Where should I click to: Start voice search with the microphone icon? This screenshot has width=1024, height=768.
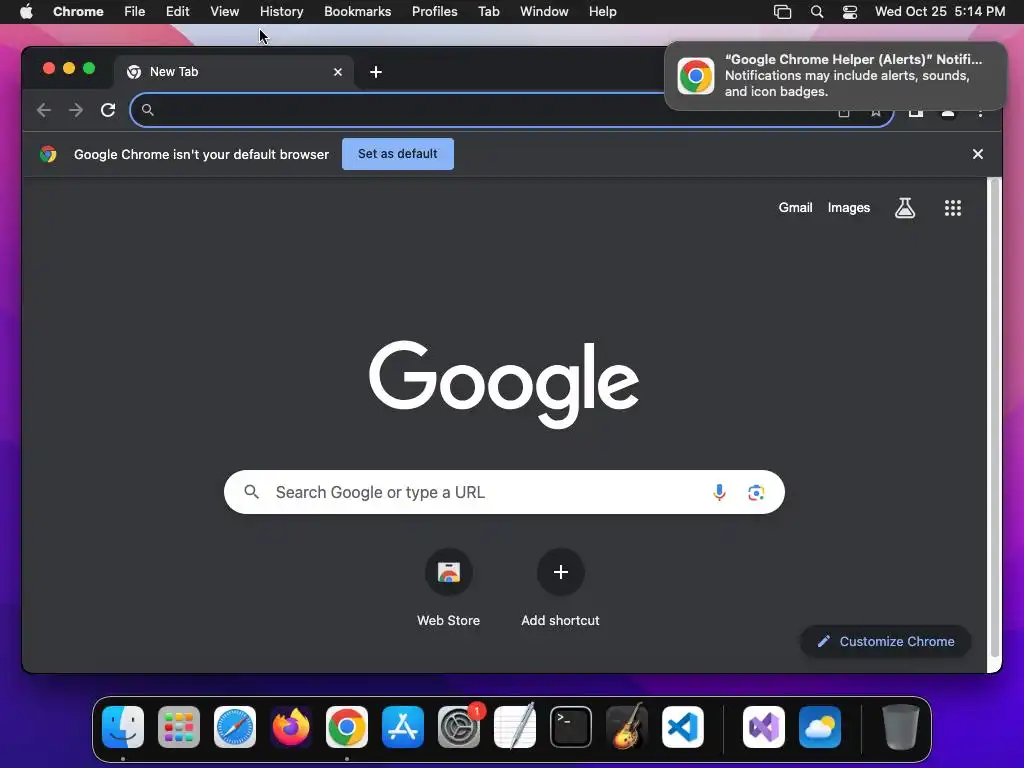click(x=719, y=492)
